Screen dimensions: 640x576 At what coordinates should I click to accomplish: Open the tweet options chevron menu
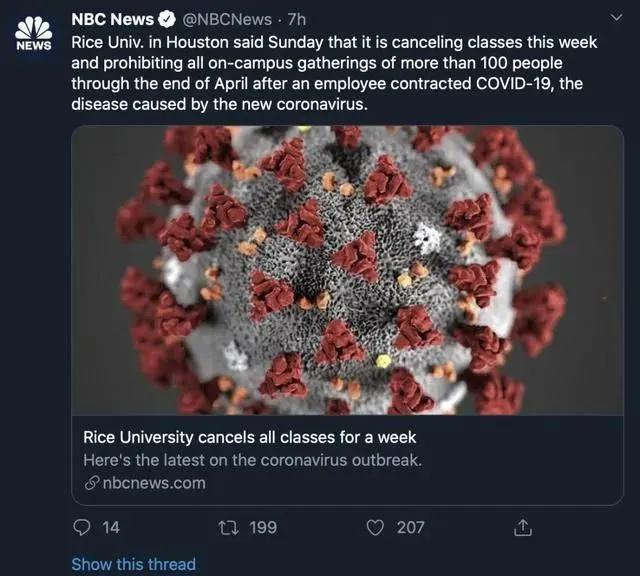click(x=615, y=18)
